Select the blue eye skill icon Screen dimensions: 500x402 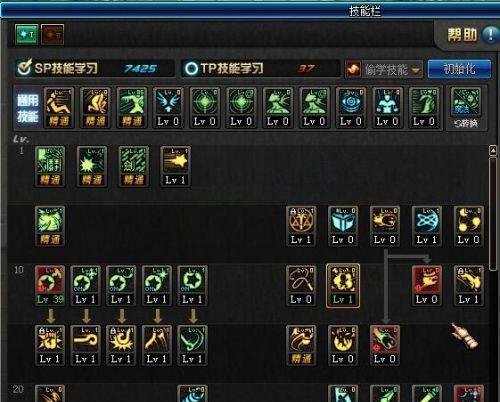tap(351, 108)
